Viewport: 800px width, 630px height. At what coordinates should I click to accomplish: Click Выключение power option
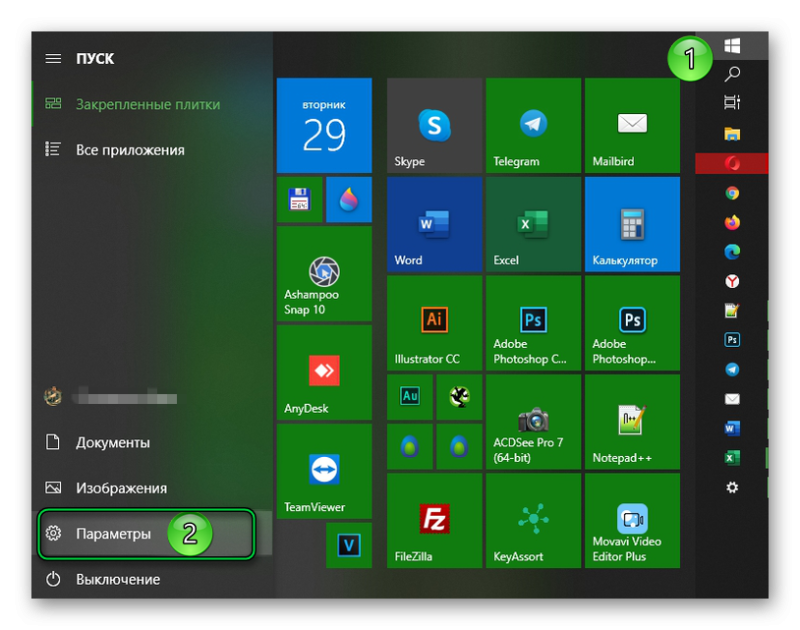click(152, 579)
